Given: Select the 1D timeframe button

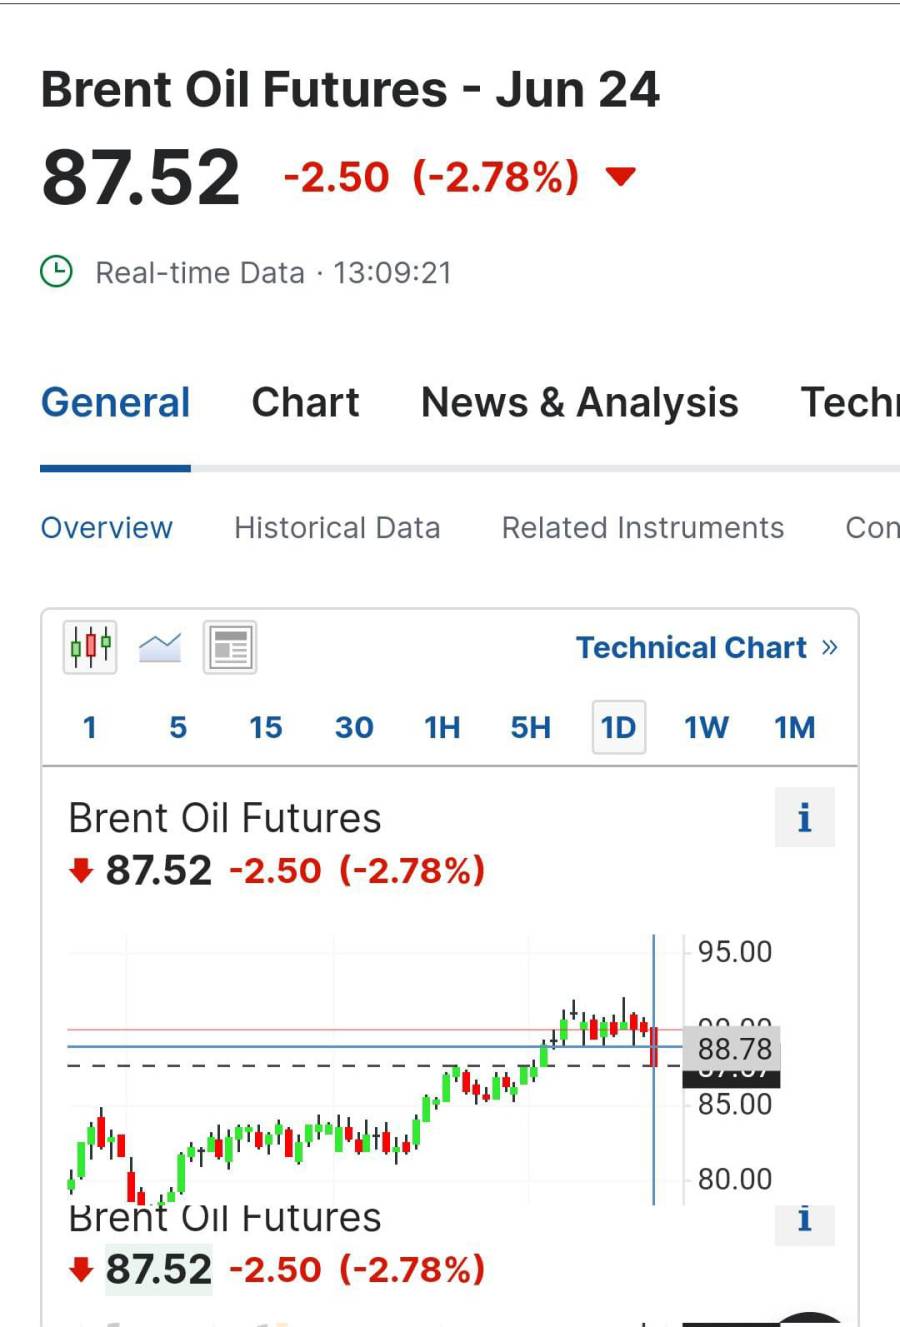Looking at the screenshot, I should pyautogui.click(x=619, y=727).
